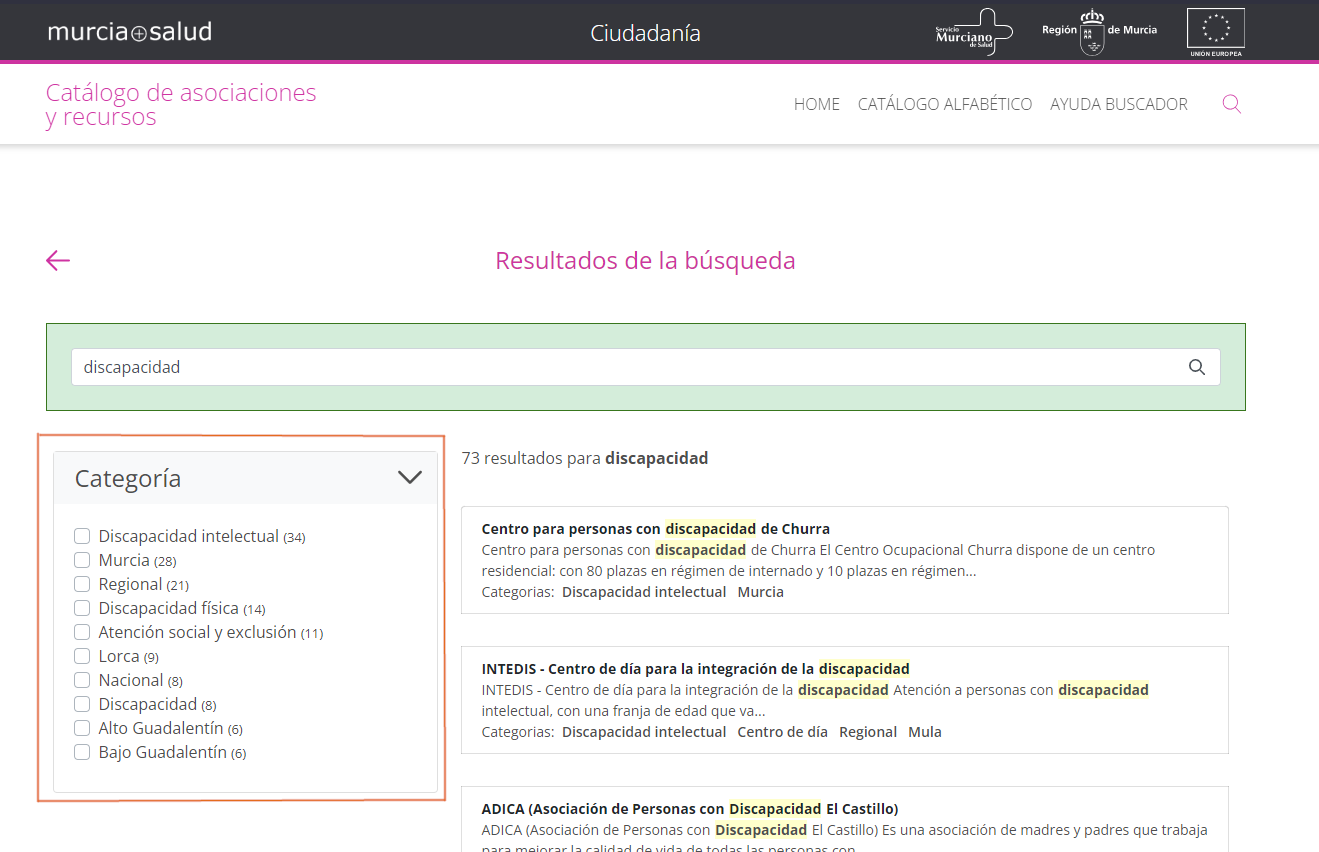This screenshot has width=1319, height=852.
Task: Click the Mula category tag under INTEDIS
Action: (x=924, y=731)
